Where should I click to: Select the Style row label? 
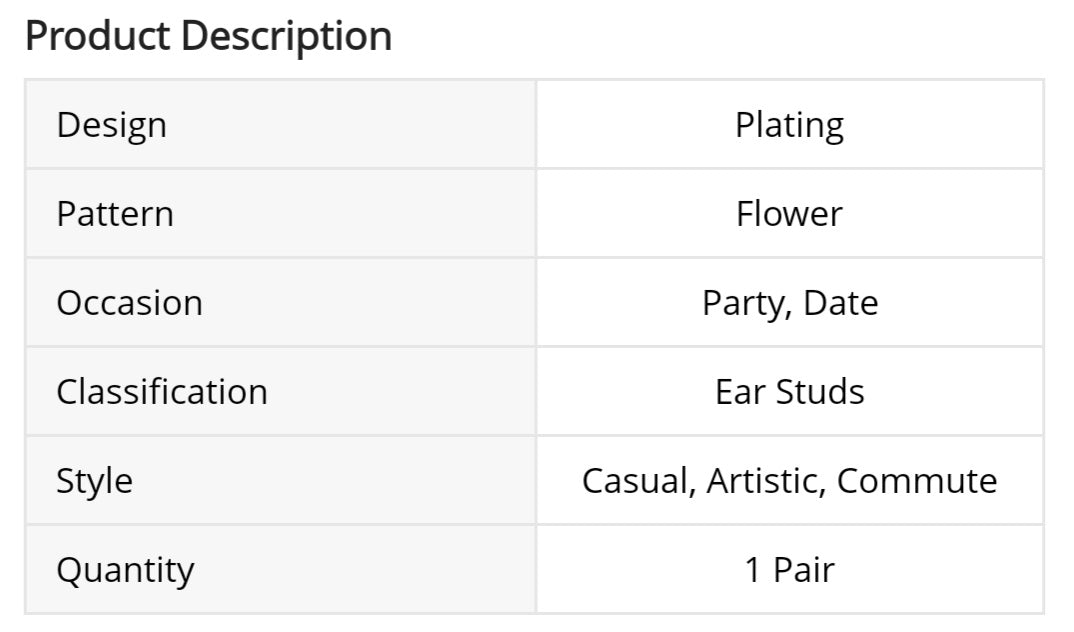click(94, 480)
